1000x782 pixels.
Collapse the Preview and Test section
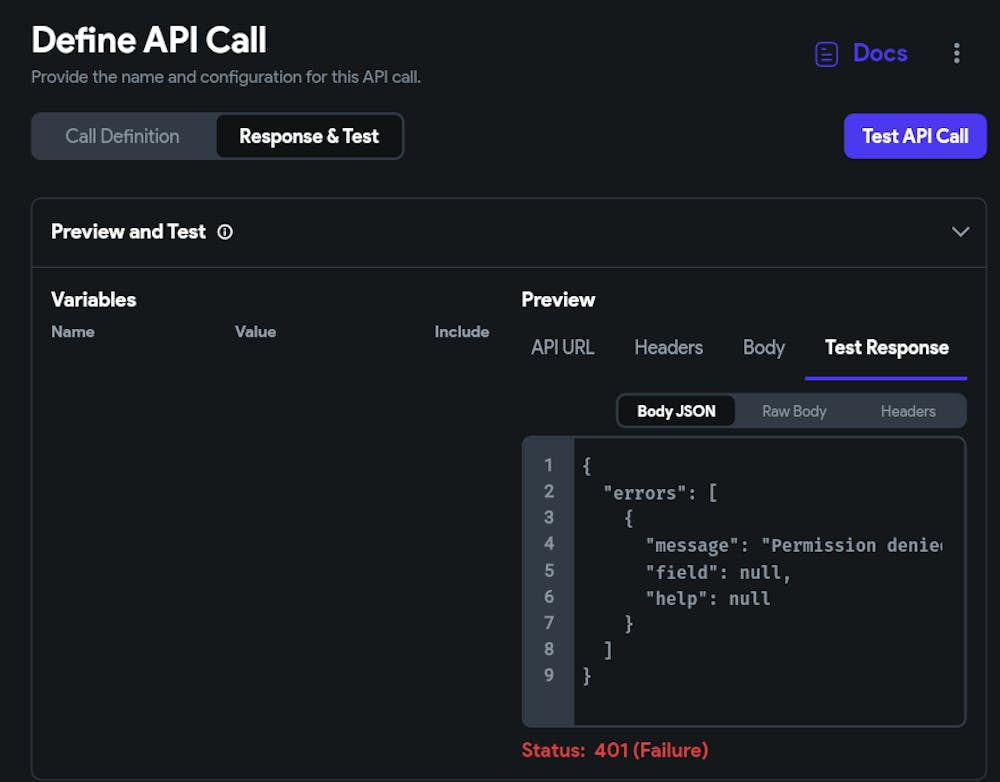tap(960, 232)
